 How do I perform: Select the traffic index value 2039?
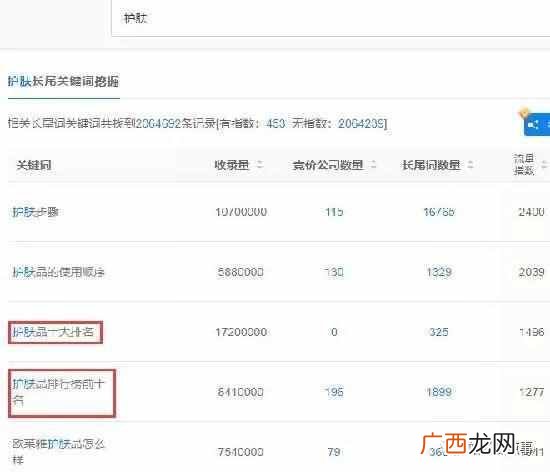(531, 272)
